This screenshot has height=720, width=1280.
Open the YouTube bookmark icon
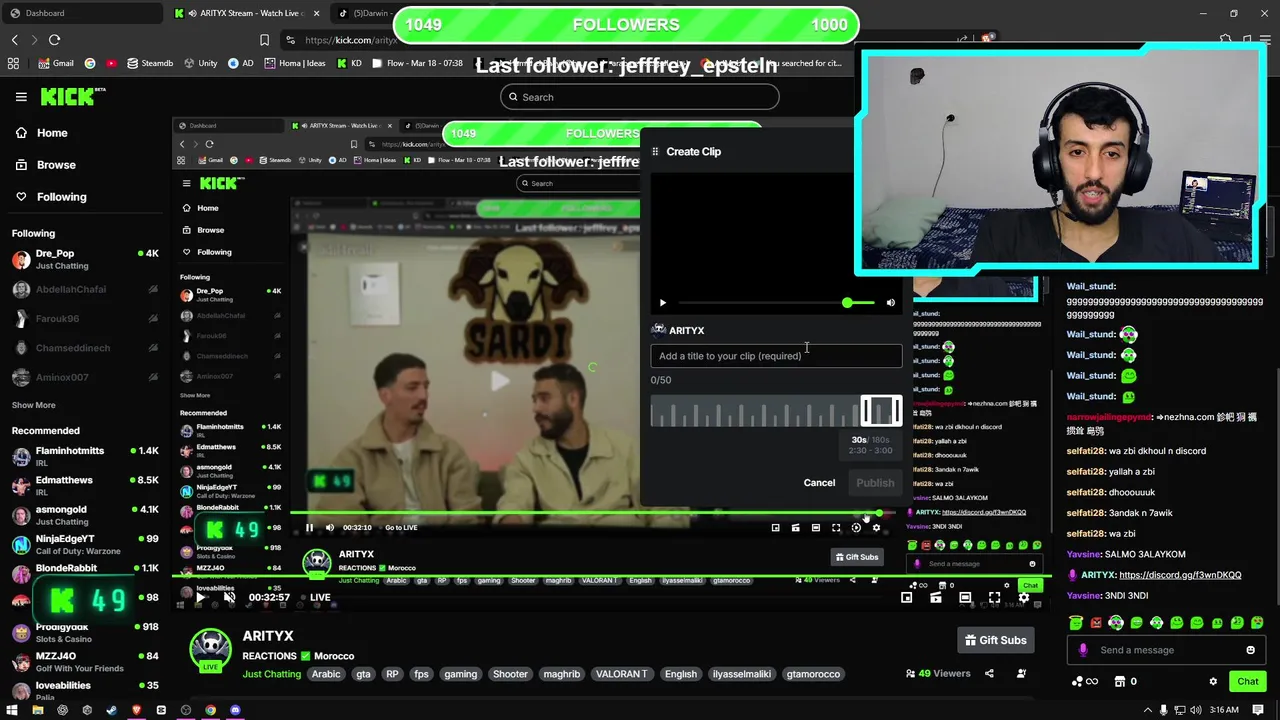[x=111, y=63]
